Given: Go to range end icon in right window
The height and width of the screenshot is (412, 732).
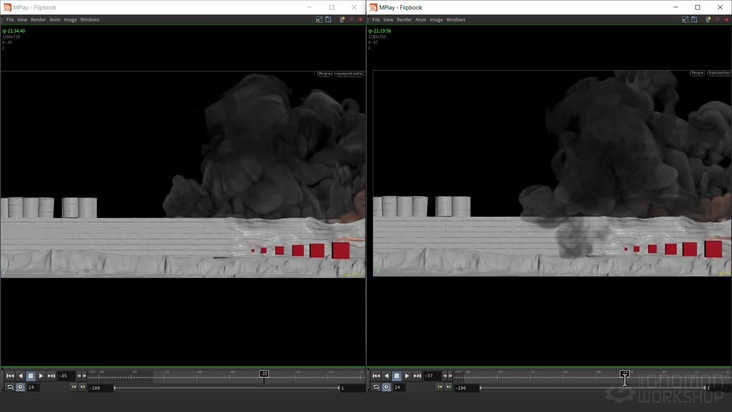Looking at the screenshot, I should pos(449,387).
